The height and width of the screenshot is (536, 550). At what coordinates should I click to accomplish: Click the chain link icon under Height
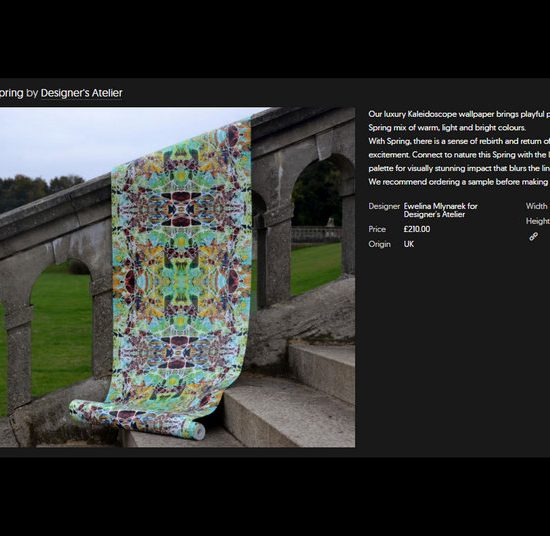[x=533, y=236]
